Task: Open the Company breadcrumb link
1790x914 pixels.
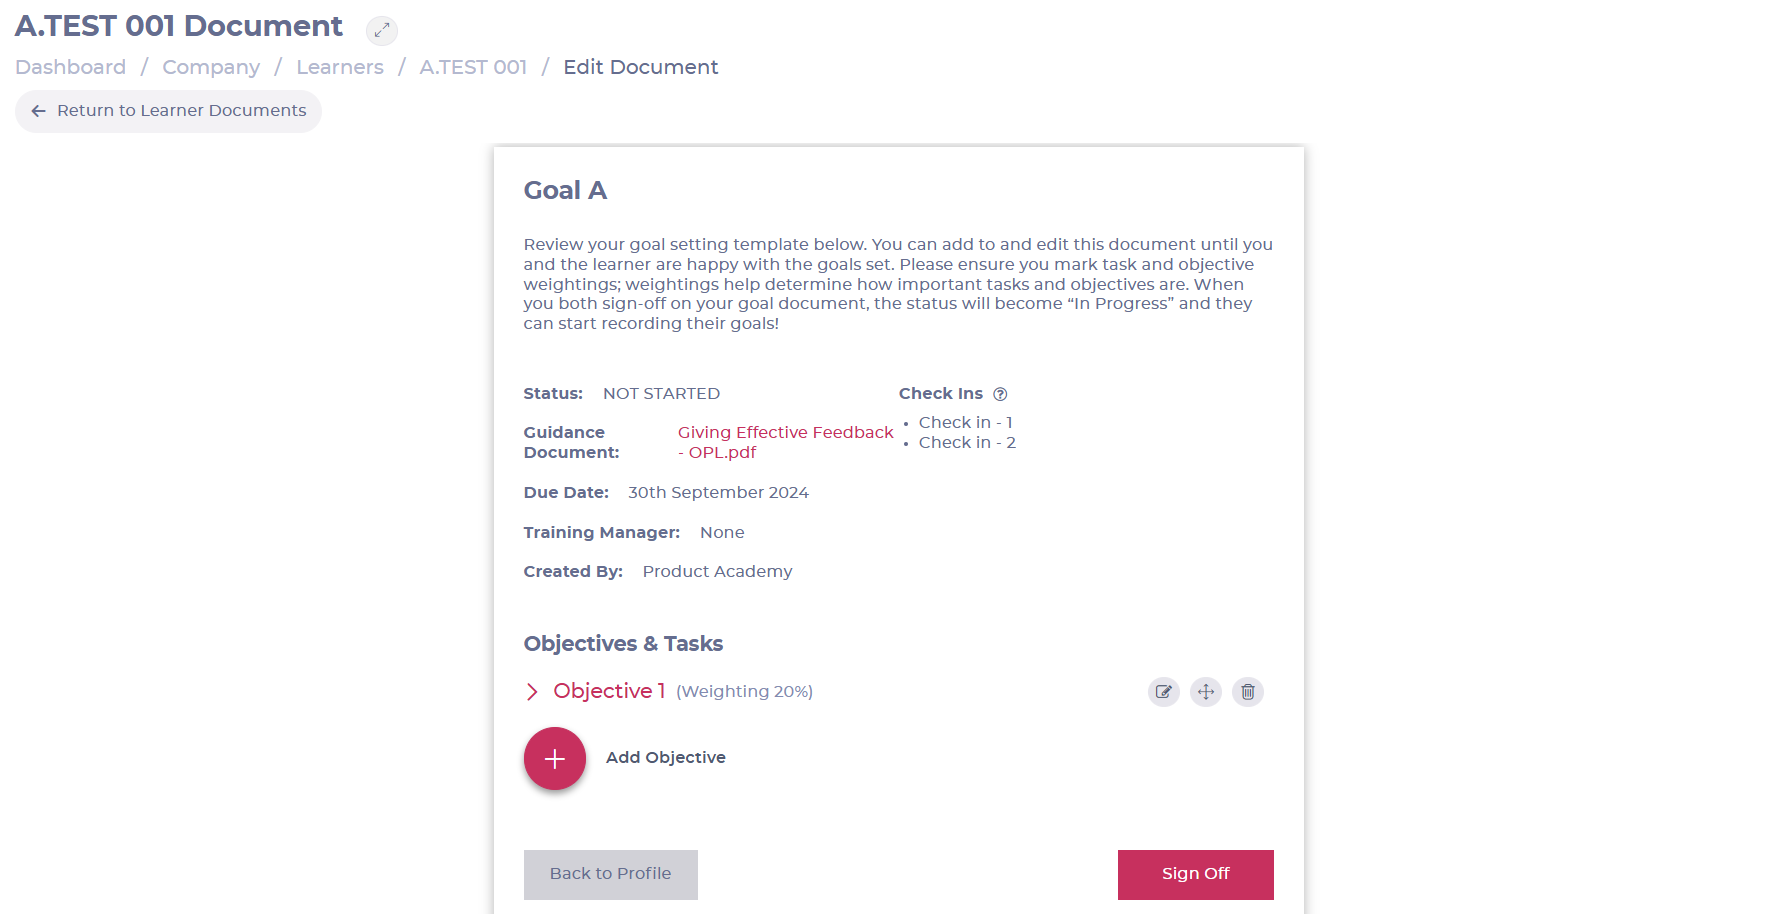Action: pos(211,67)
